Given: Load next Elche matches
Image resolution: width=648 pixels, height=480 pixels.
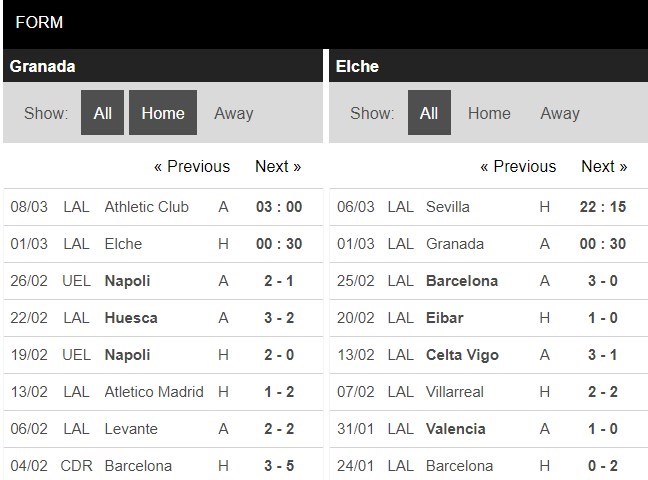Looking at the screenshot, I should tap(604, 166).
